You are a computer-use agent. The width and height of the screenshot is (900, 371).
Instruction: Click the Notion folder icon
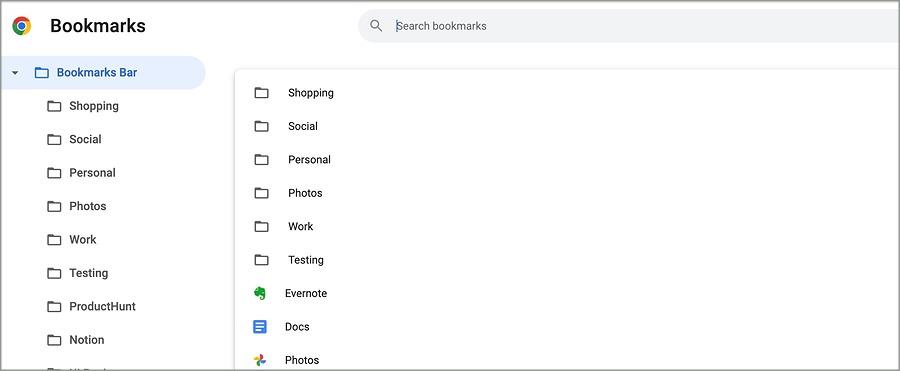54,340
